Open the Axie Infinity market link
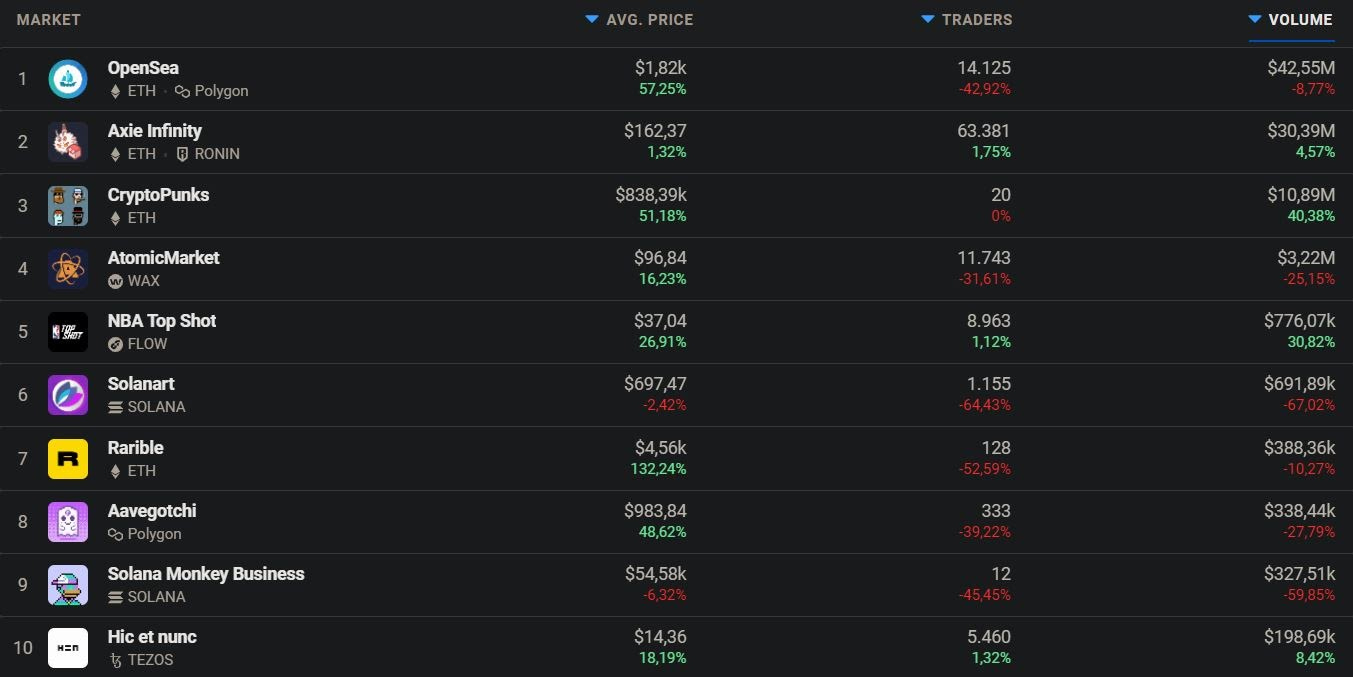The height and width of the screenshot is (677, 1353). pyautogui.click(x=154, y=131)
